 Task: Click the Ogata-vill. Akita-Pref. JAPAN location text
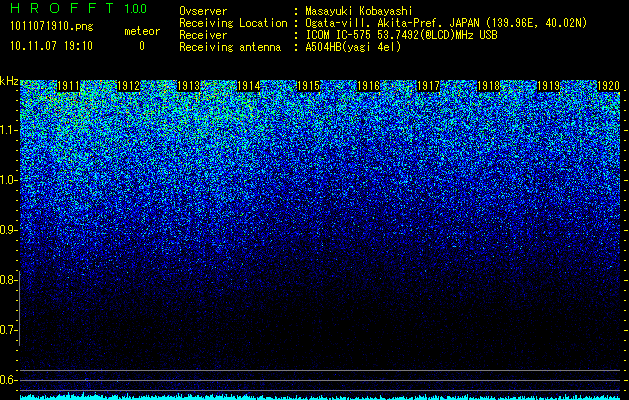(x=446, y=23)
